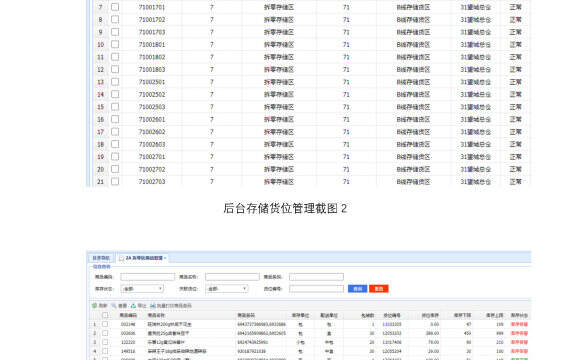Tick the checkbox in row 71002703
The height and width of the screenshot is (360, 570).
(x=115, y=181)
